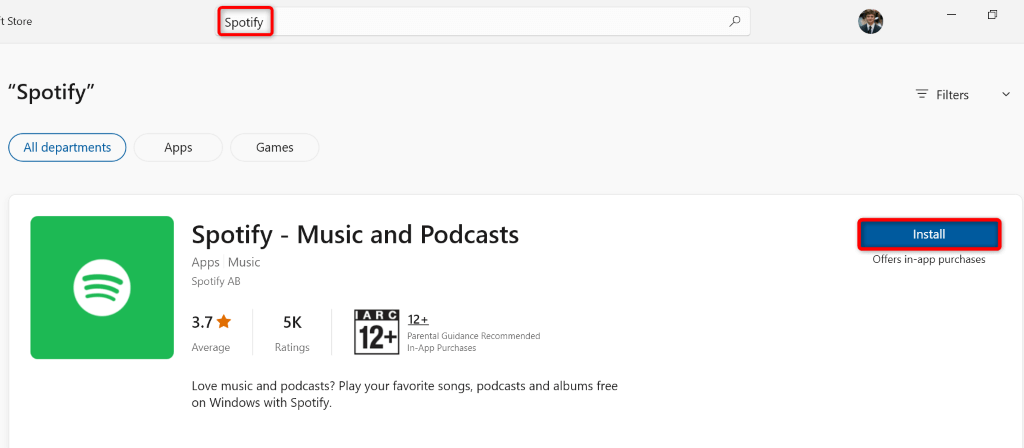This screenshot has width=1024, height=448.
Task: Follow the underlined 12+ age rating link
Action: pyautogui.click(x=418, y=319)
